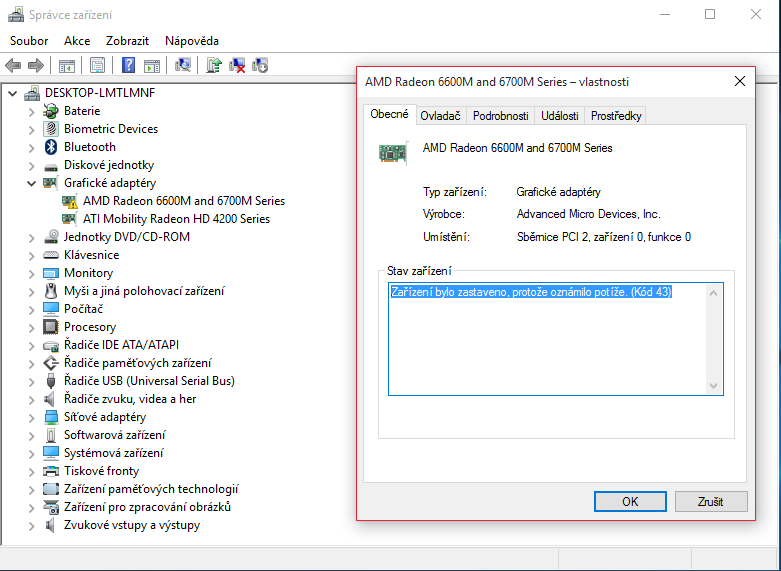Open the Nápověda menu
This screenshot has width=781, height=571.
[192, 41]
